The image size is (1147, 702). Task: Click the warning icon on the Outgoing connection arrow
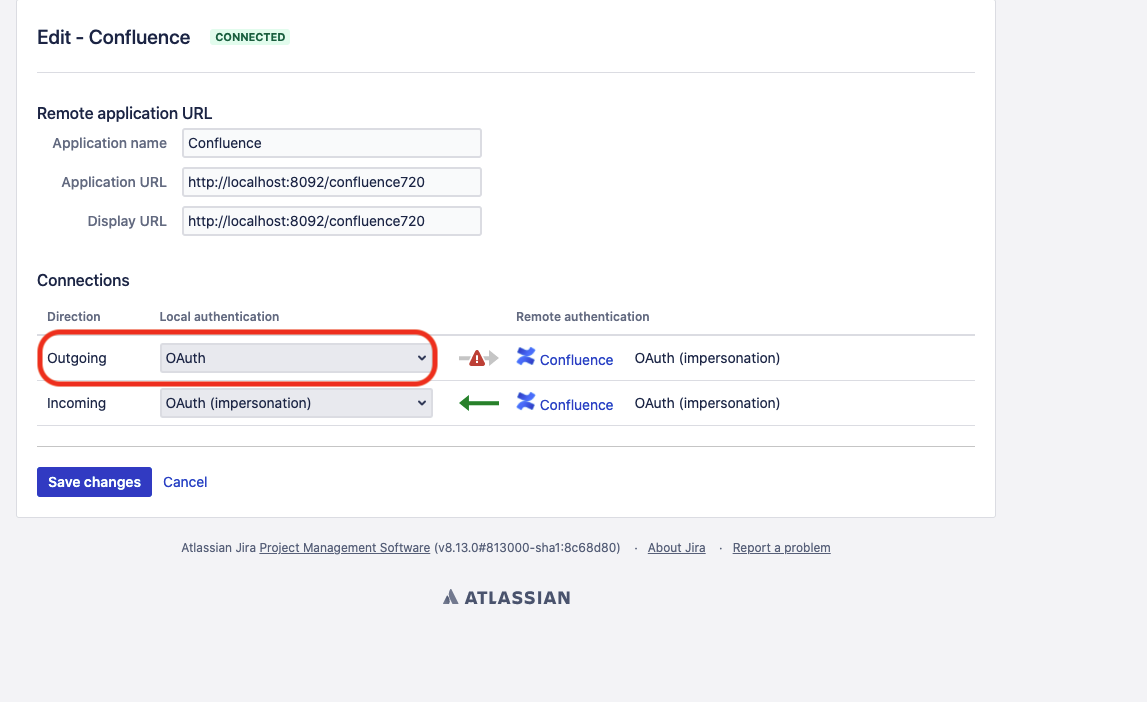tap(477, 358)
